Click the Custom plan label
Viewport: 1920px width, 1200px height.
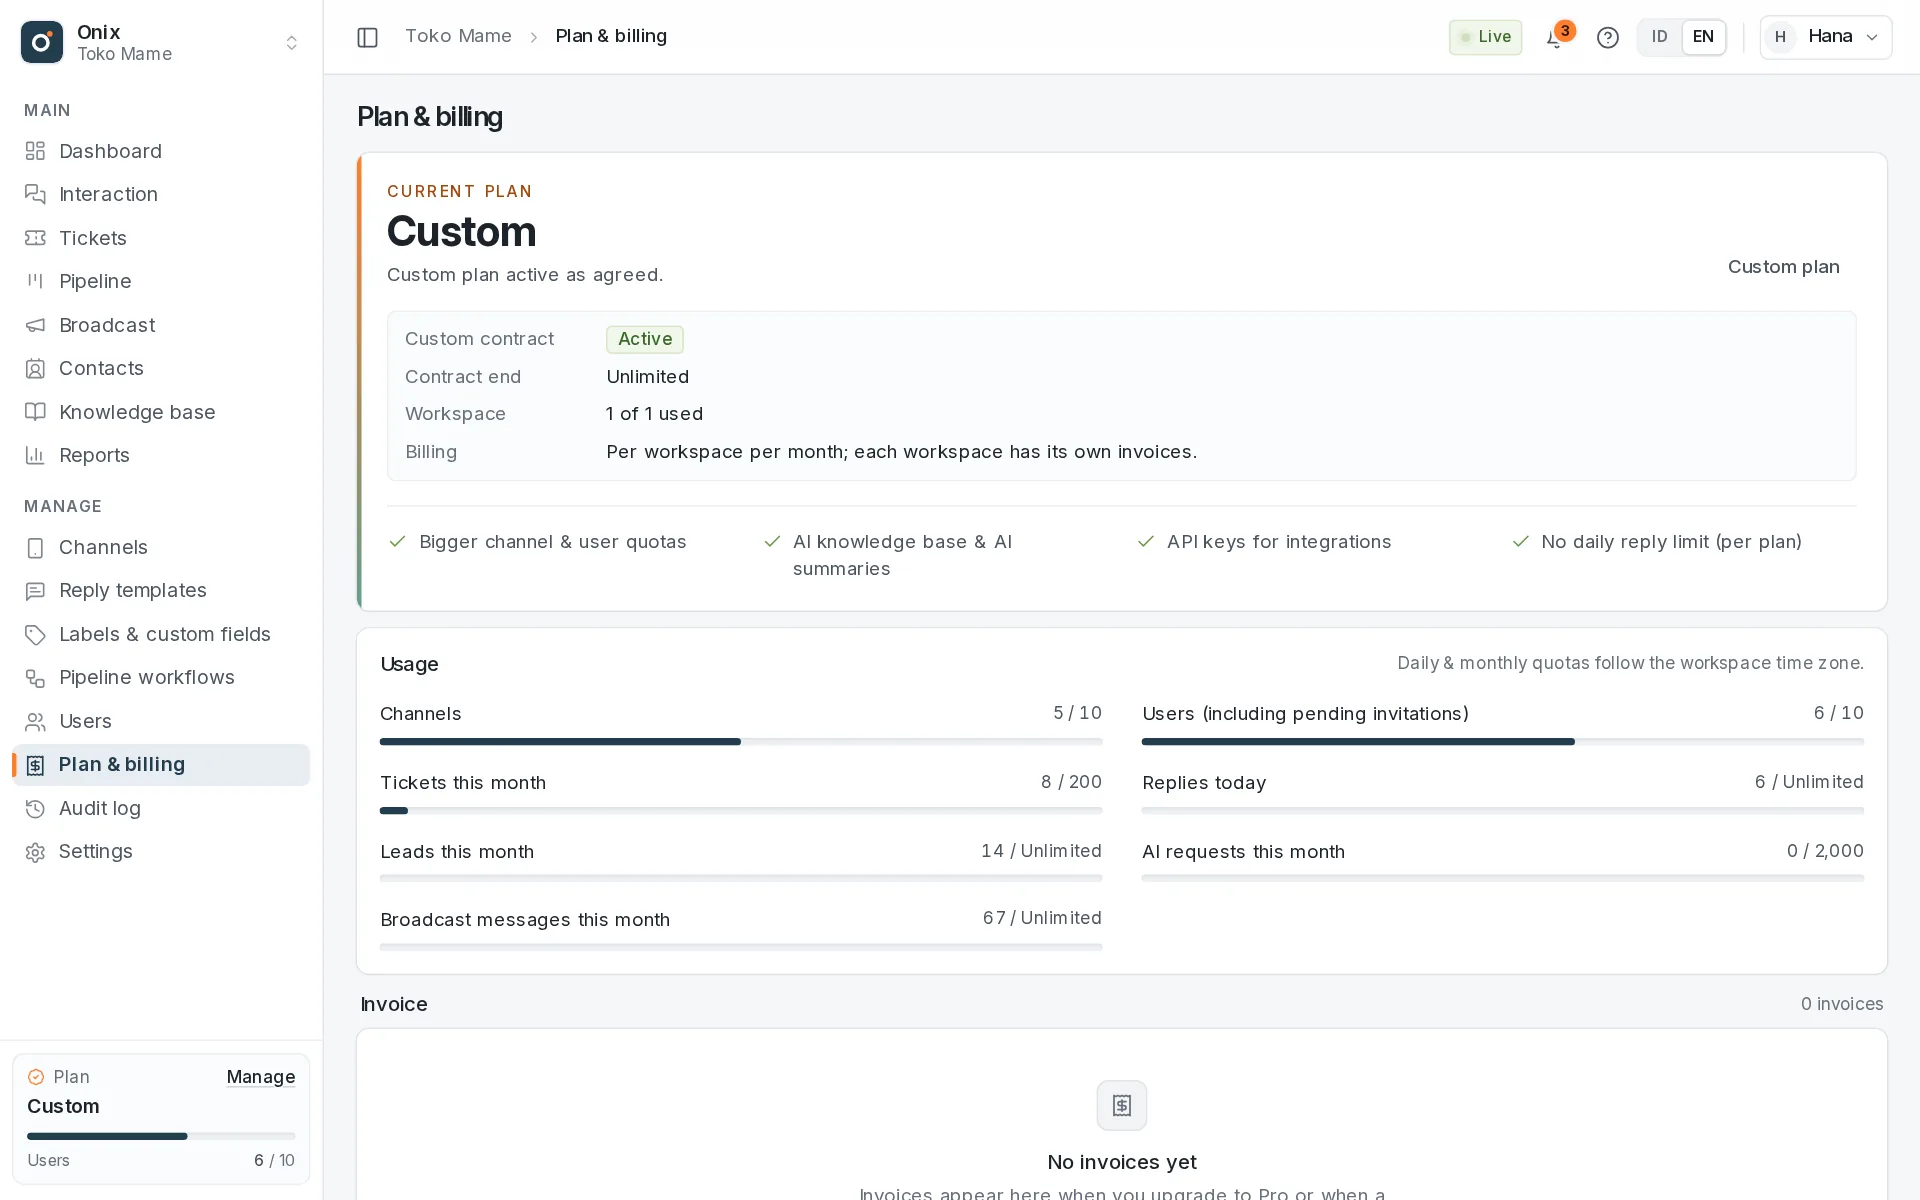point(1783,267)
